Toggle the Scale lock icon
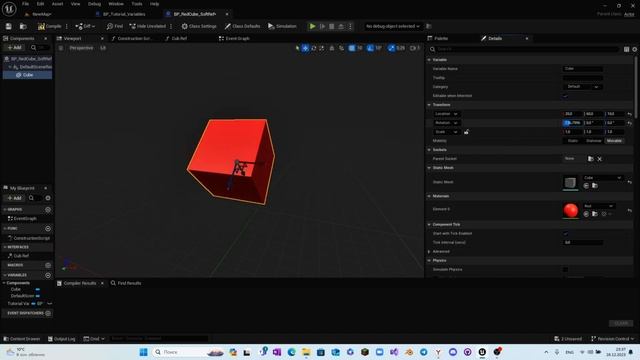640x360 pixels. click(x=466, y=132)
